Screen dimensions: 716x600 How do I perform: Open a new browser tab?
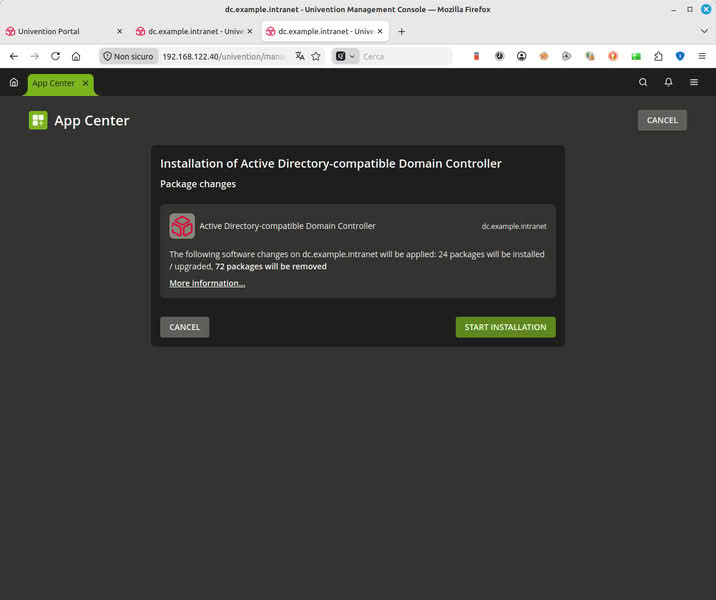[x=401, y=32]
